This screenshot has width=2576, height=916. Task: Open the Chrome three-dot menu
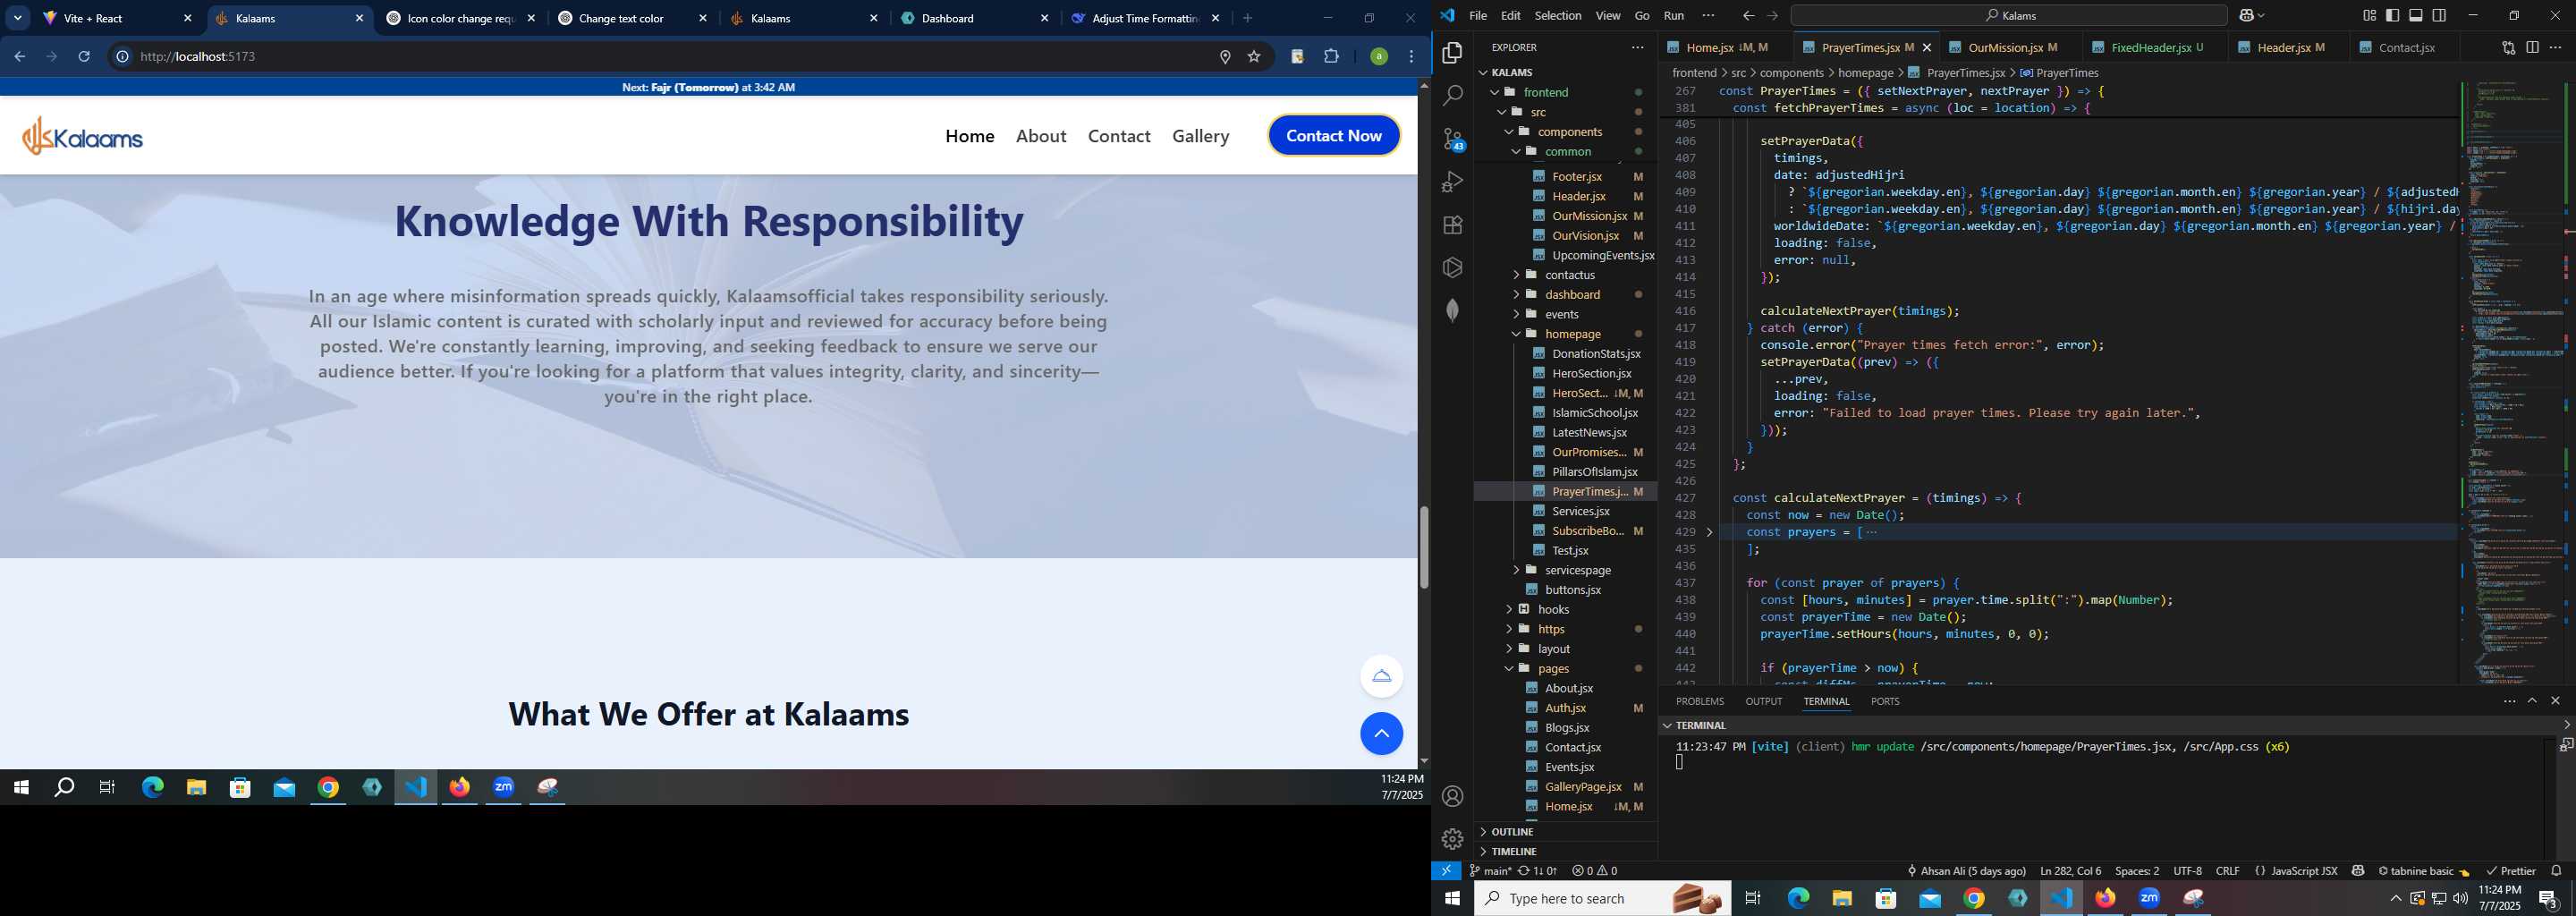(x=1412, y=57)
